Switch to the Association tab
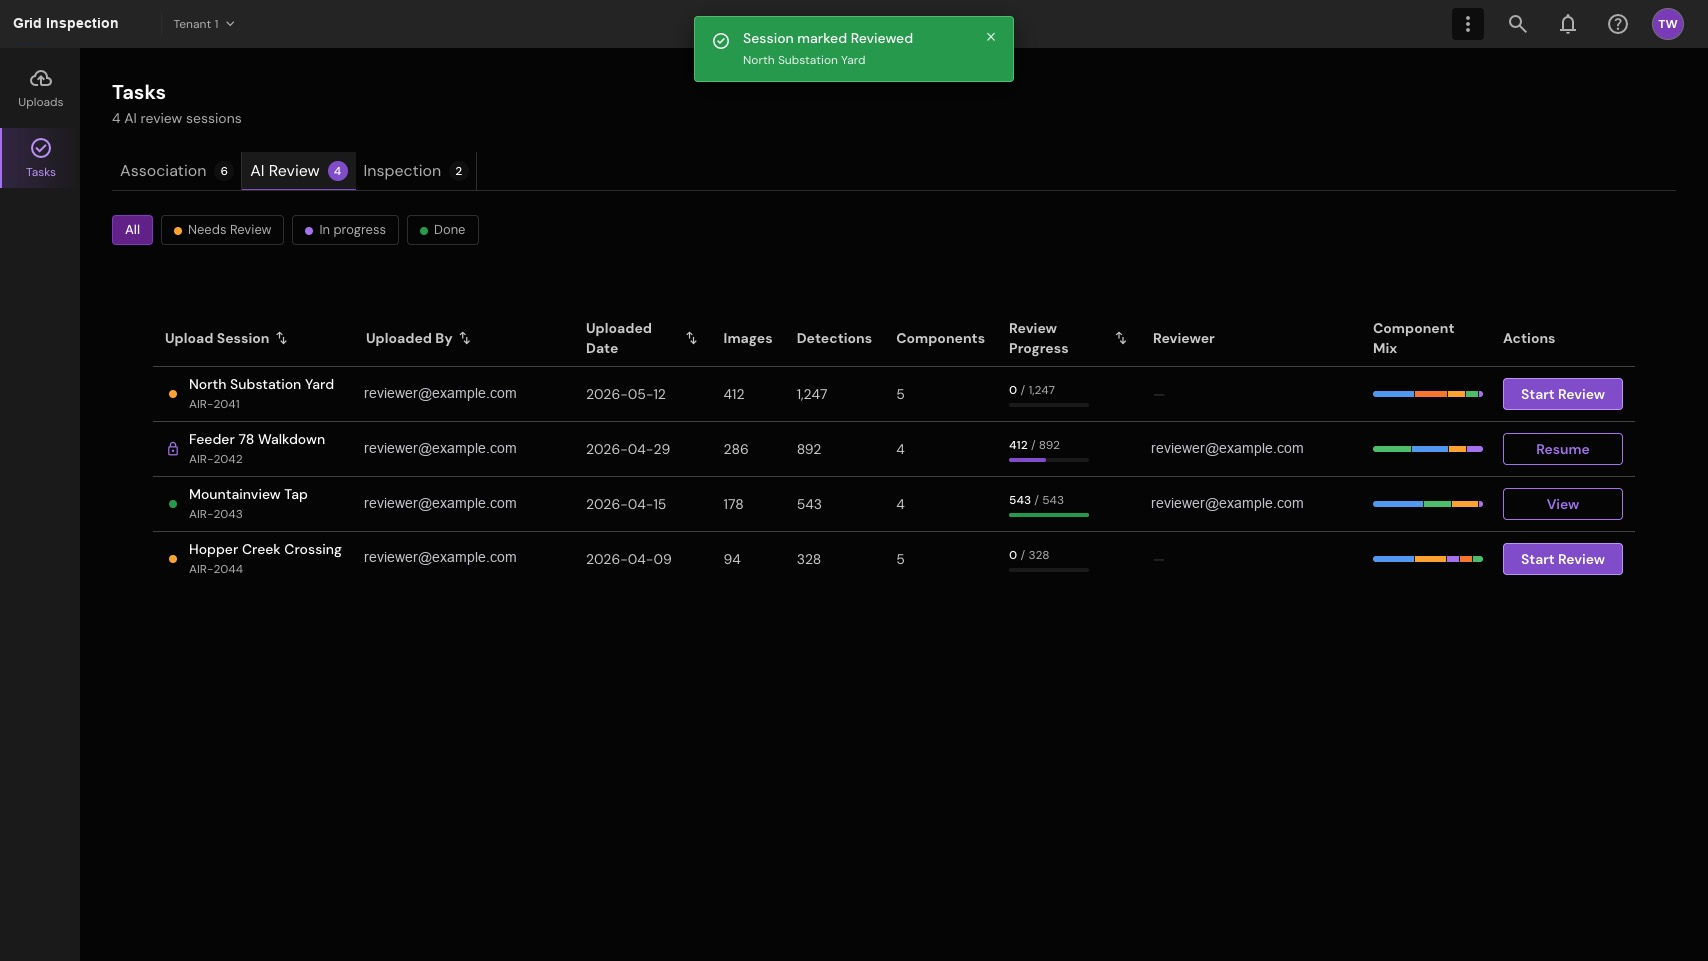 click(176, 171)
